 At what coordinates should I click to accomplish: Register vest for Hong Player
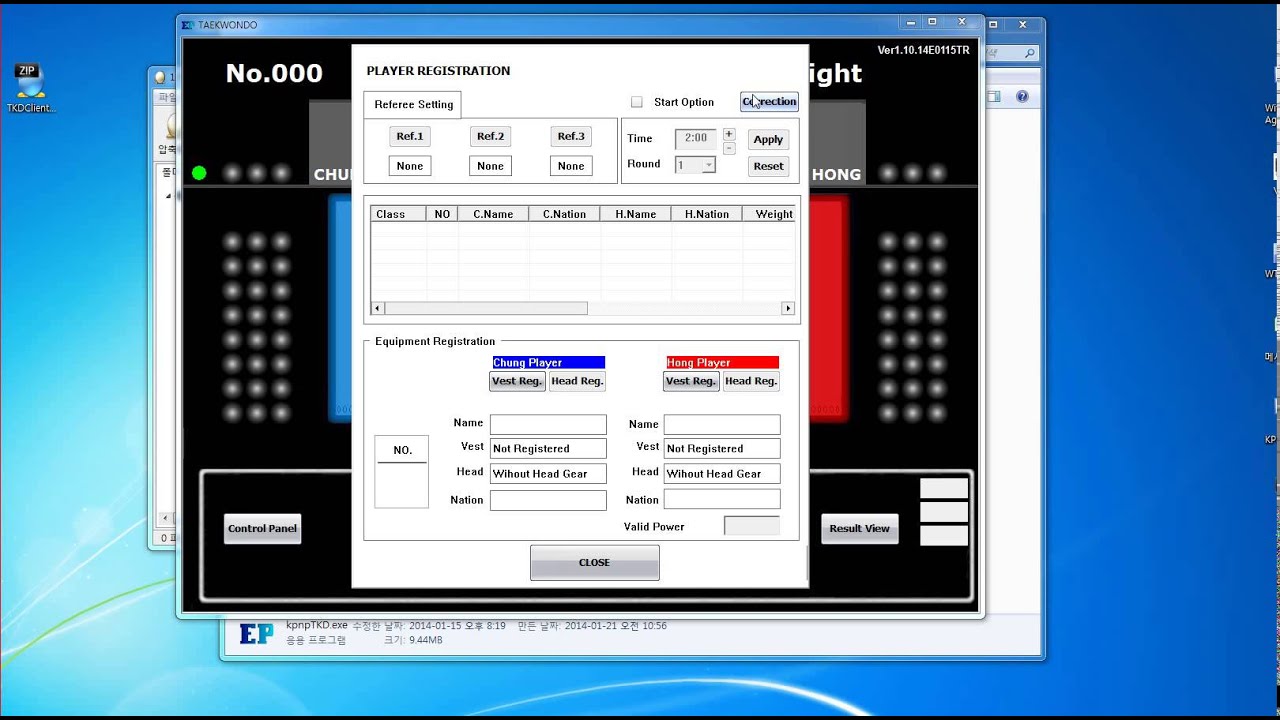coord(691,381)
